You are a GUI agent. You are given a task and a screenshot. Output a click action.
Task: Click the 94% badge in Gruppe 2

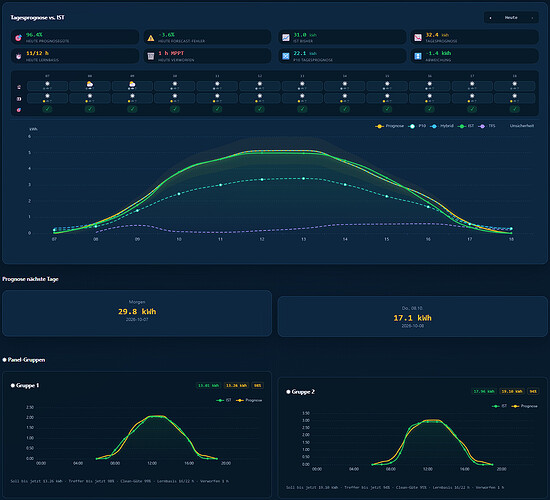point(534,391)
